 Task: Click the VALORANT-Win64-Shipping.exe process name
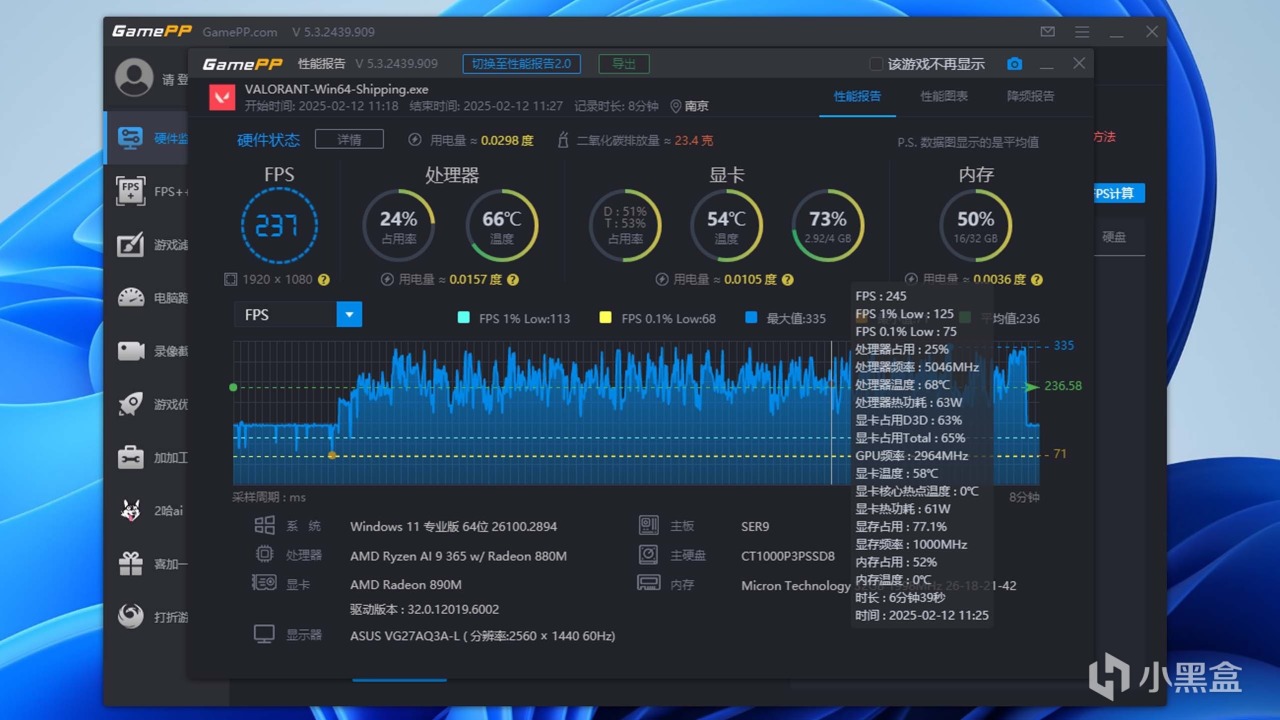click(x=336, y=89)
